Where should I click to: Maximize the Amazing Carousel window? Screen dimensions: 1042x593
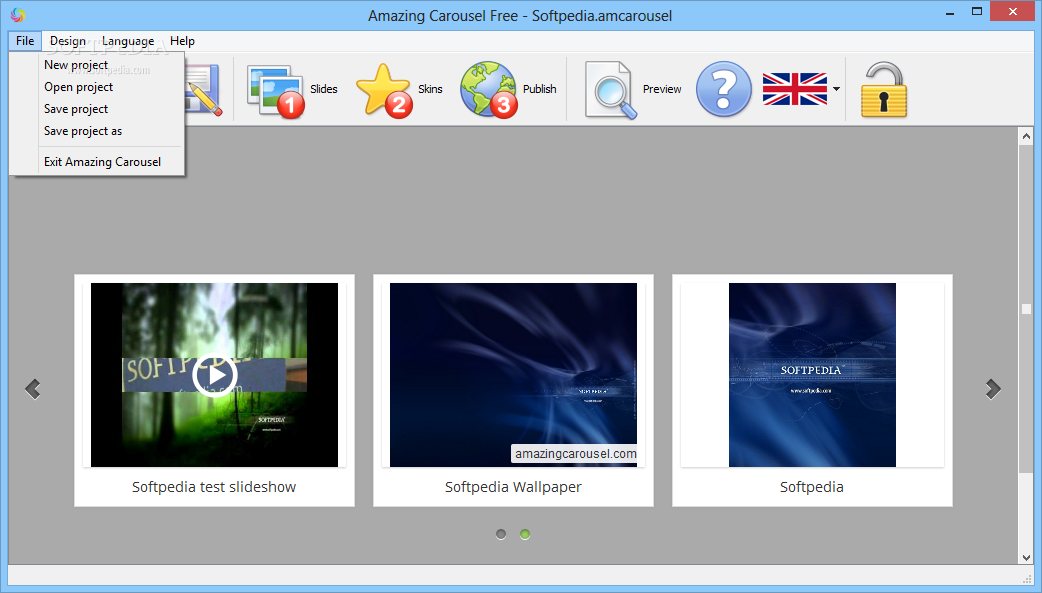[x=977, y=12]
